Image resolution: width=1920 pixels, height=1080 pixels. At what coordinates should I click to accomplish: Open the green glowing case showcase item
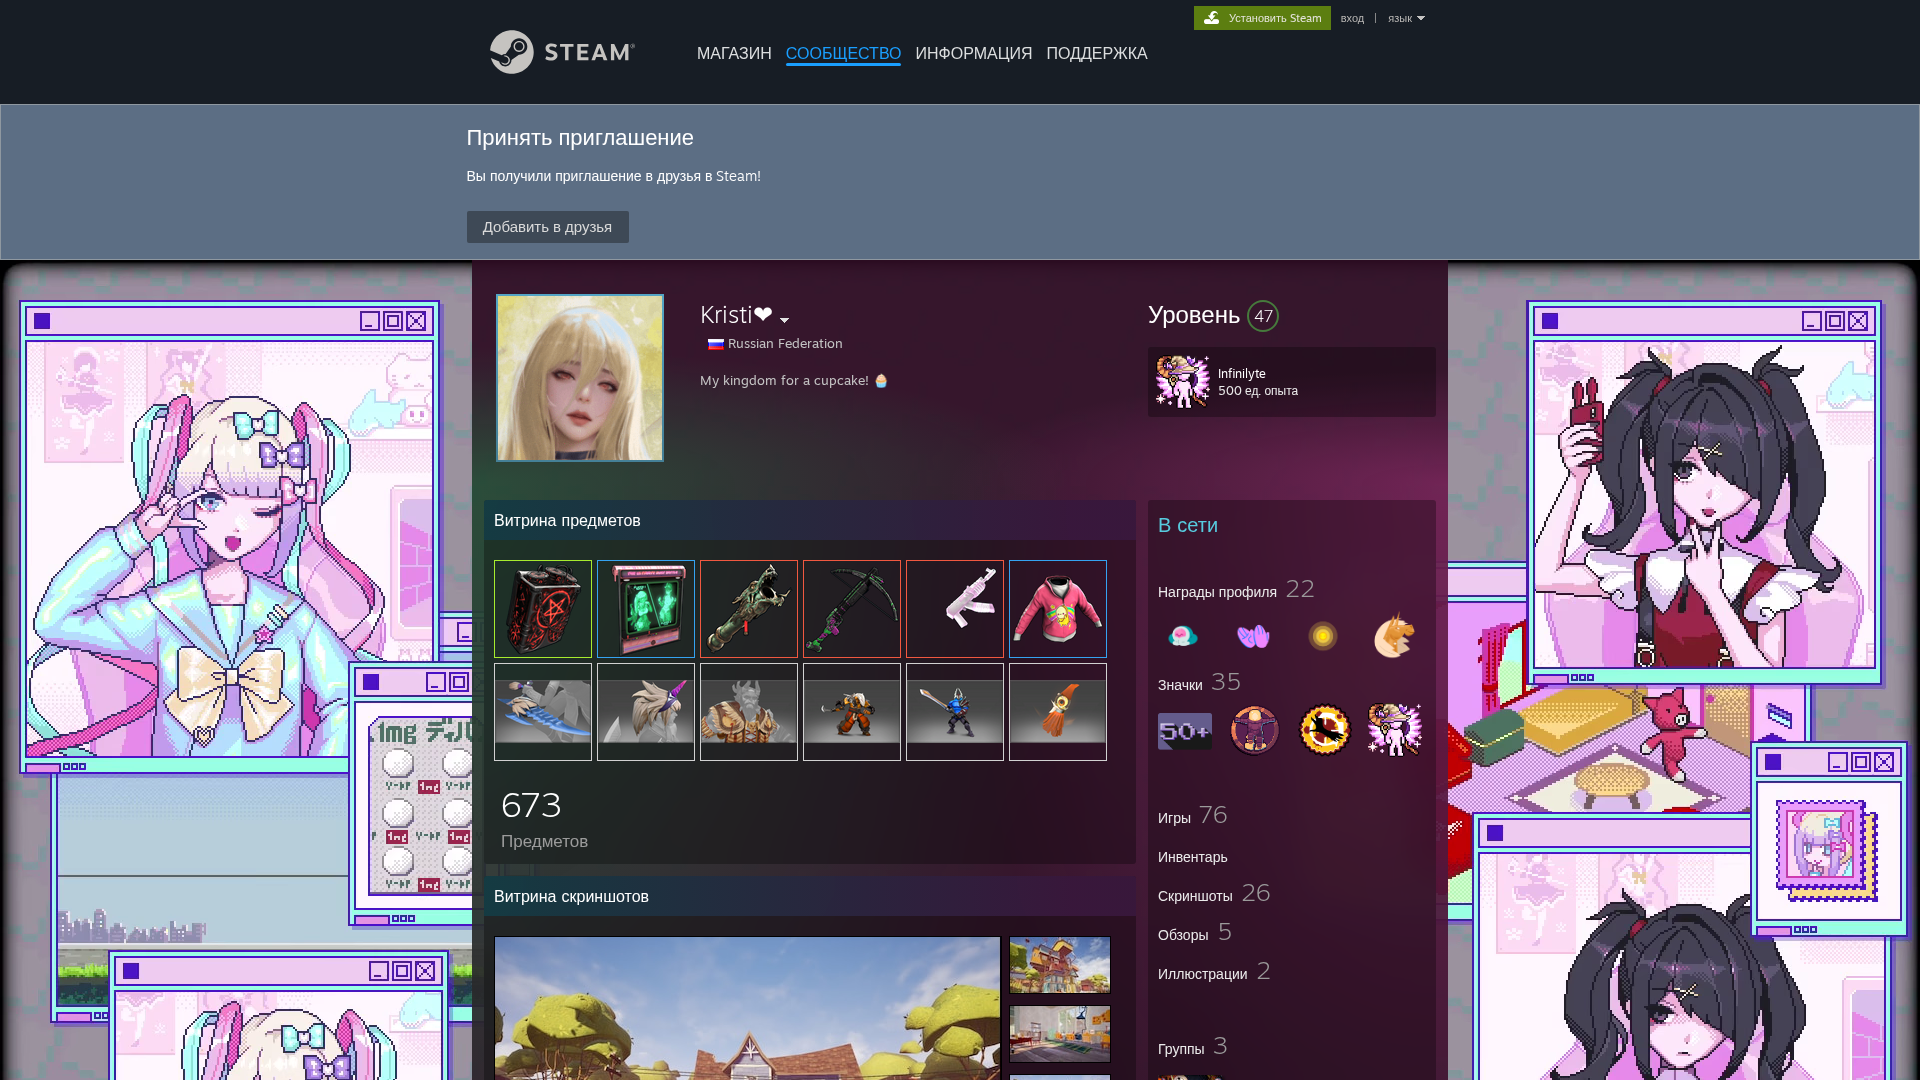pyautogui.click(x=646, y=609)
